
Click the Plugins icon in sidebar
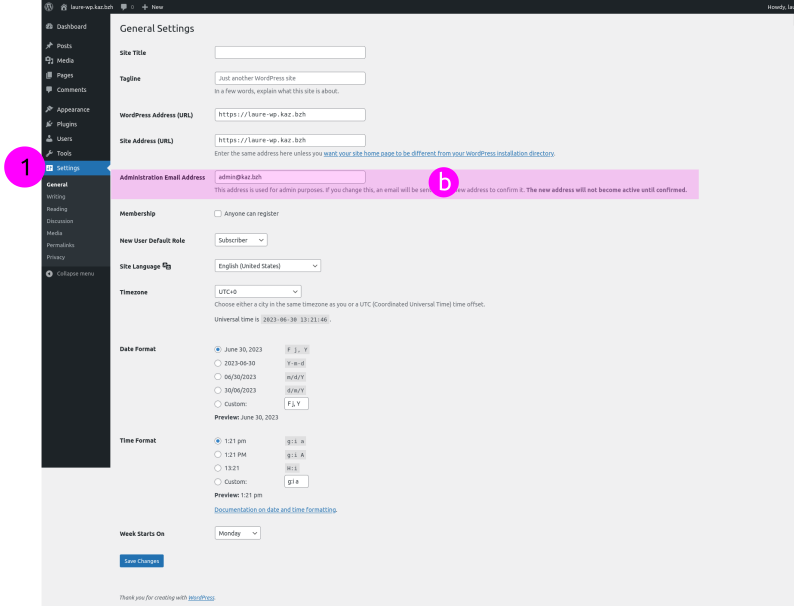[x=49, y=124]
